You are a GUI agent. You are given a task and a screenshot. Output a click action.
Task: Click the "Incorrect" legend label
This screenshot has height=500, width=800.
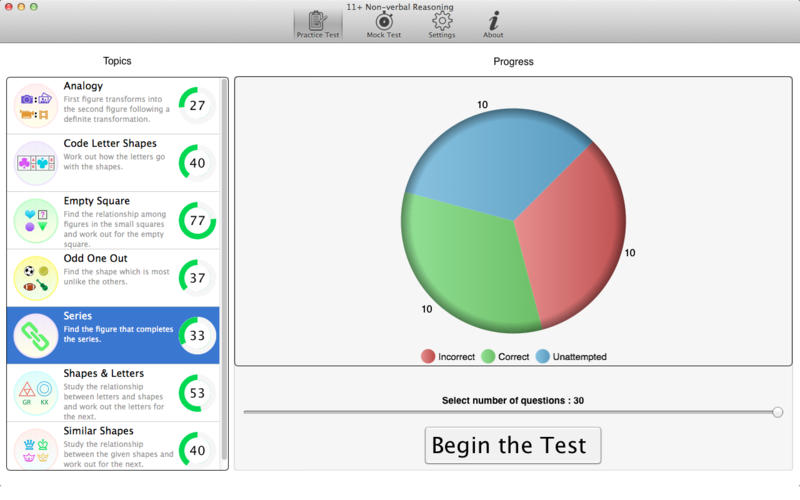click(456, 357)
